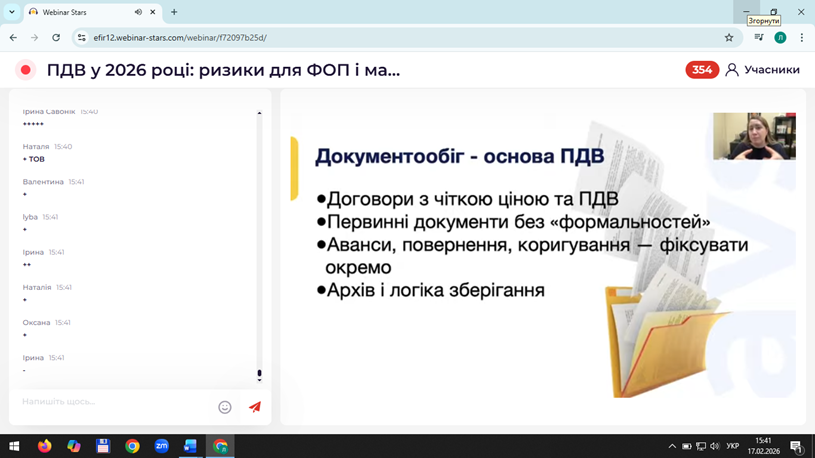The image size is (815, 458).
Task: Open the tab search dropdown arrow
Action: [x=12, y=12]
